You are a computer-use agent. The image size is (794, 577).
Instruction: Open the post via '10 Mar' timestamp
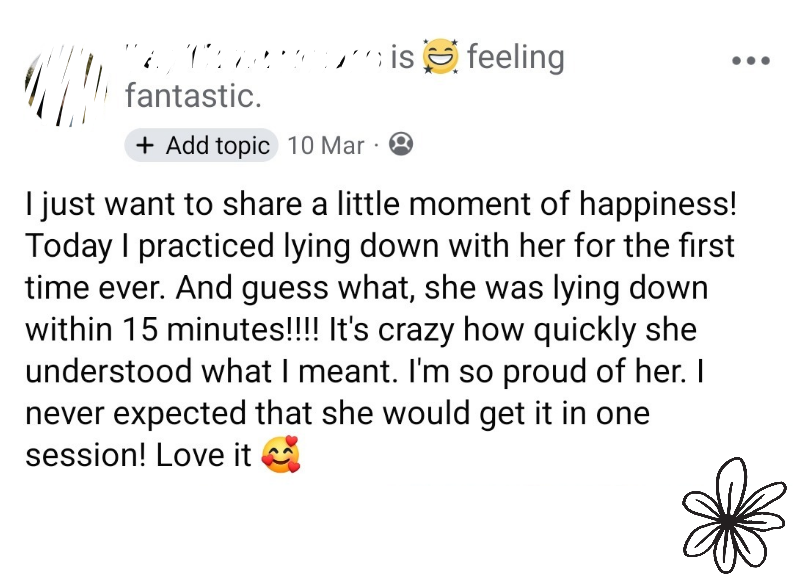(325, 145)
